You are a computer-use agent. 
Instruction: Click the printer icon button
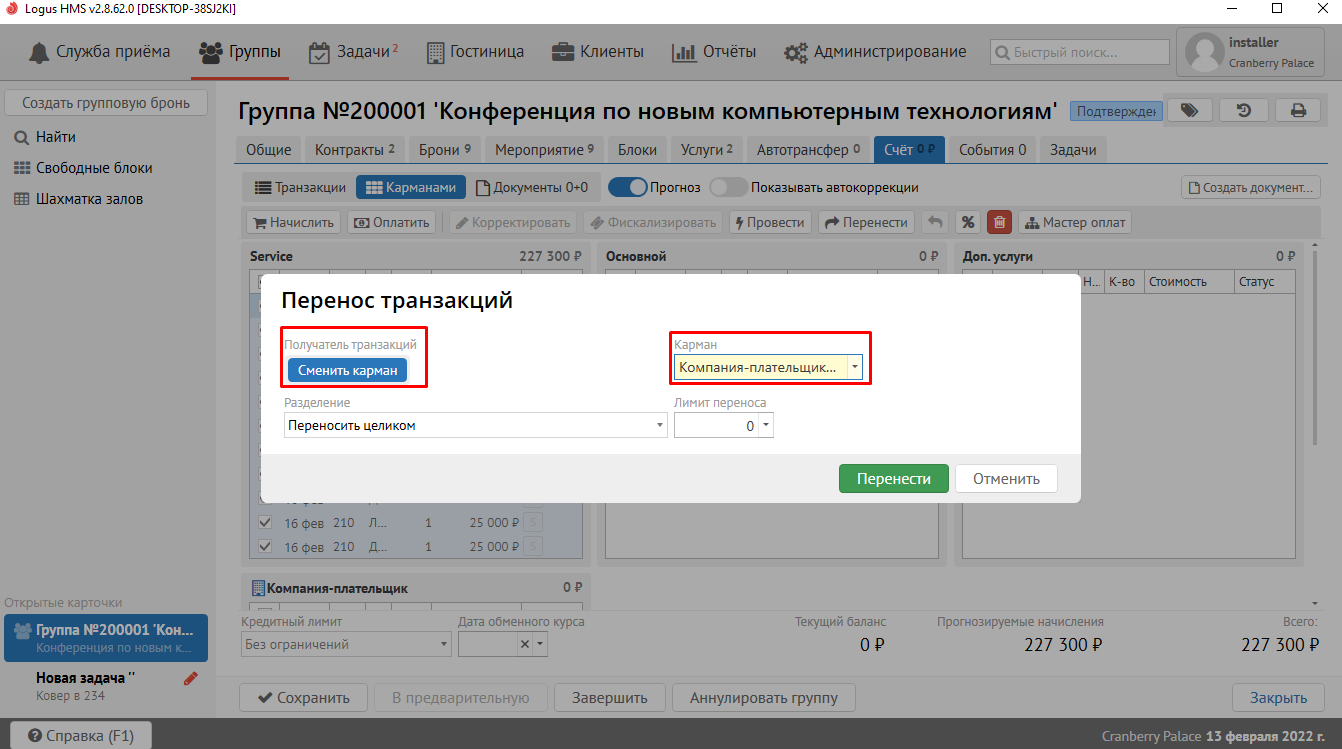pyautogui.click(x=1298, y=110)
